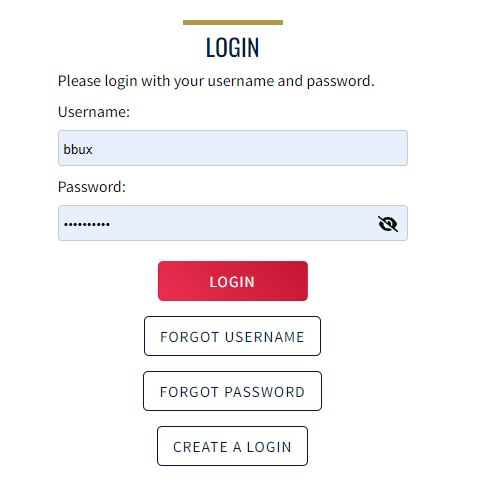This screenshot has height=483, width=482.
Task: Click the 'Username:' field label
Action: pyautogui.click(x=94, y=112)
